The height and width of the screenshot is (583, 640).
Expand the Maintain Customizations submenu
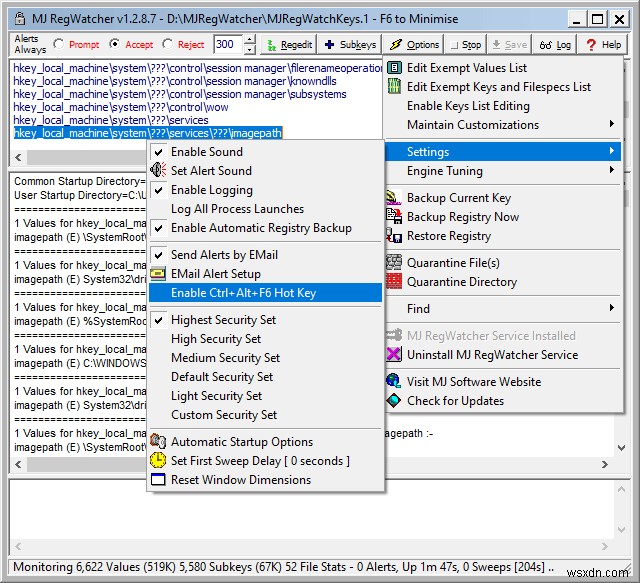[x=503, y=125]
